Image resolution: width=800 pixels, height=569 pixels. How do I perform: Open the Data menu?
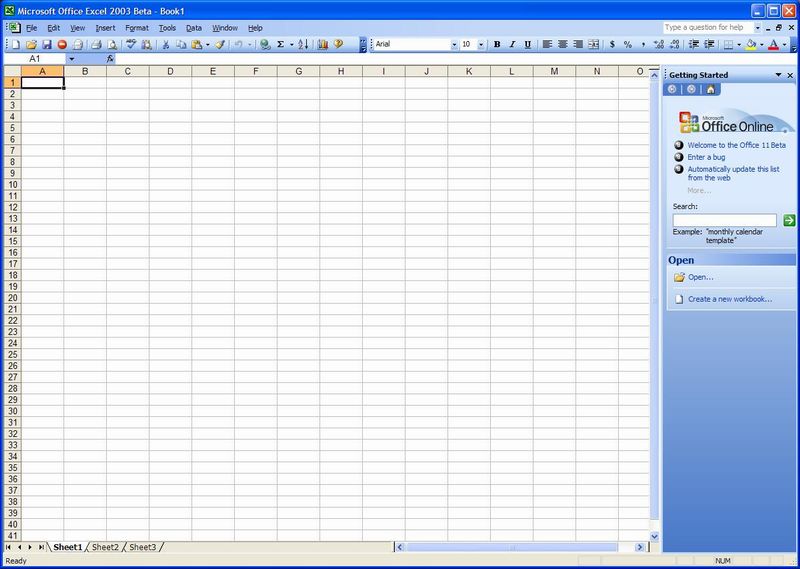tap(193, 28)
